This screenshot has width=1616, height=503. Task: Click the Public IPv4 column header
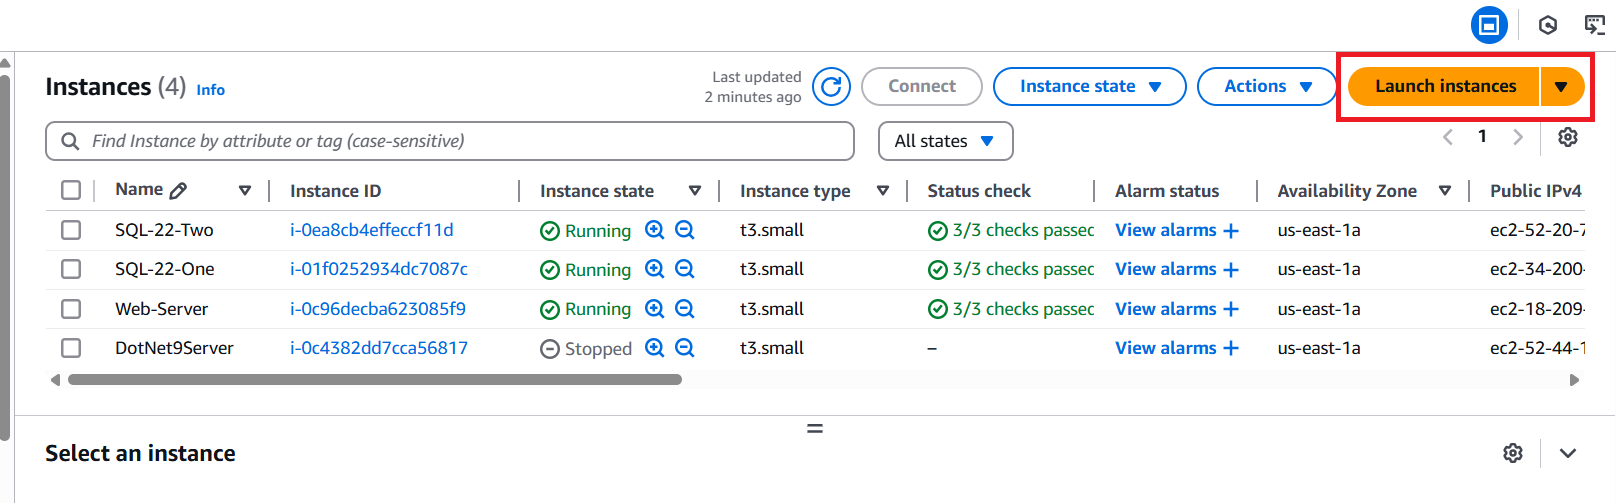point(1535,191)
